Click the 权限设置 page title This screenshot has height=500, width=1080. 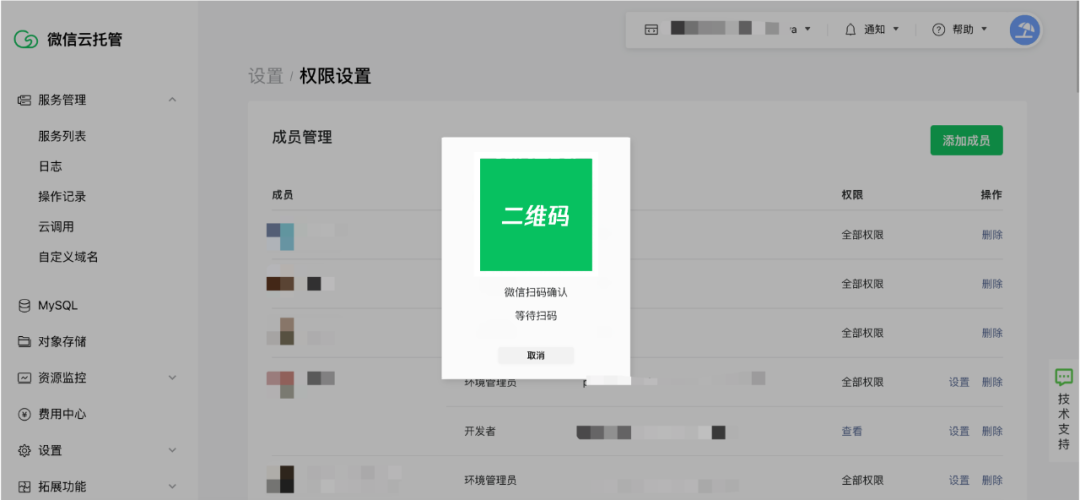pyautogui.click(x=335, y=76)
